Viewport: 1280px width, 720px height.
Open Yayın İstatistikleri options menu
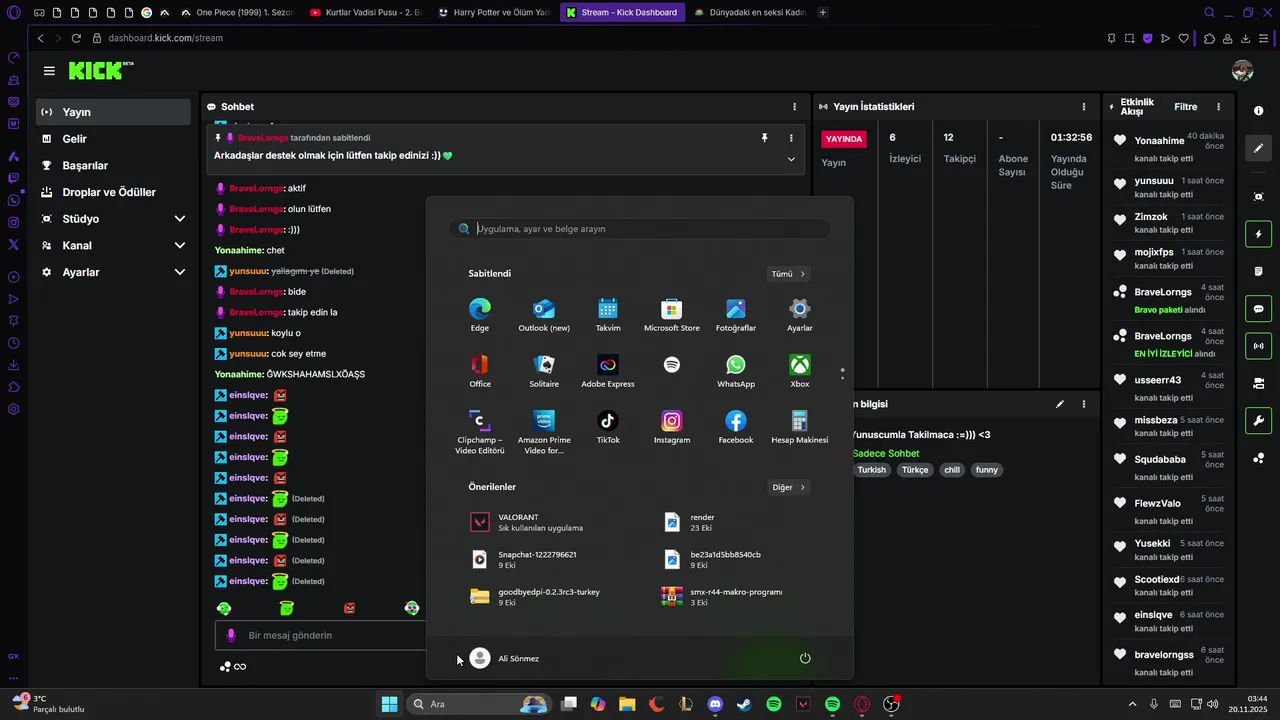coord(1084,107)
